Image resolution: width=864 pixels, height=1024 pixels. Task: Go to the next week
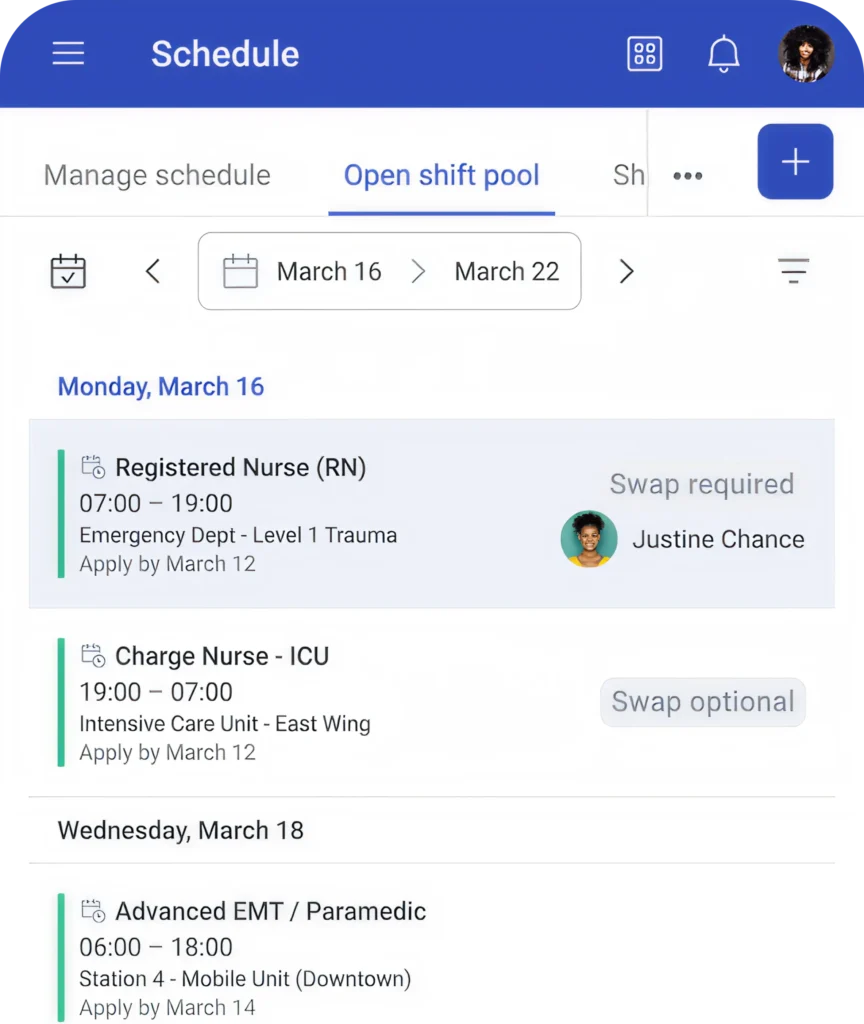626,272
